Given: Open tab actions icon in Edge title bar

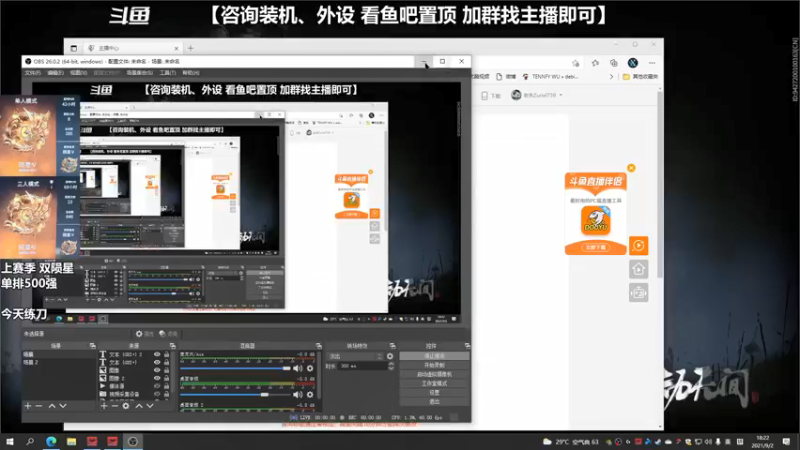Looking at the screenshot, I should 73,48.
